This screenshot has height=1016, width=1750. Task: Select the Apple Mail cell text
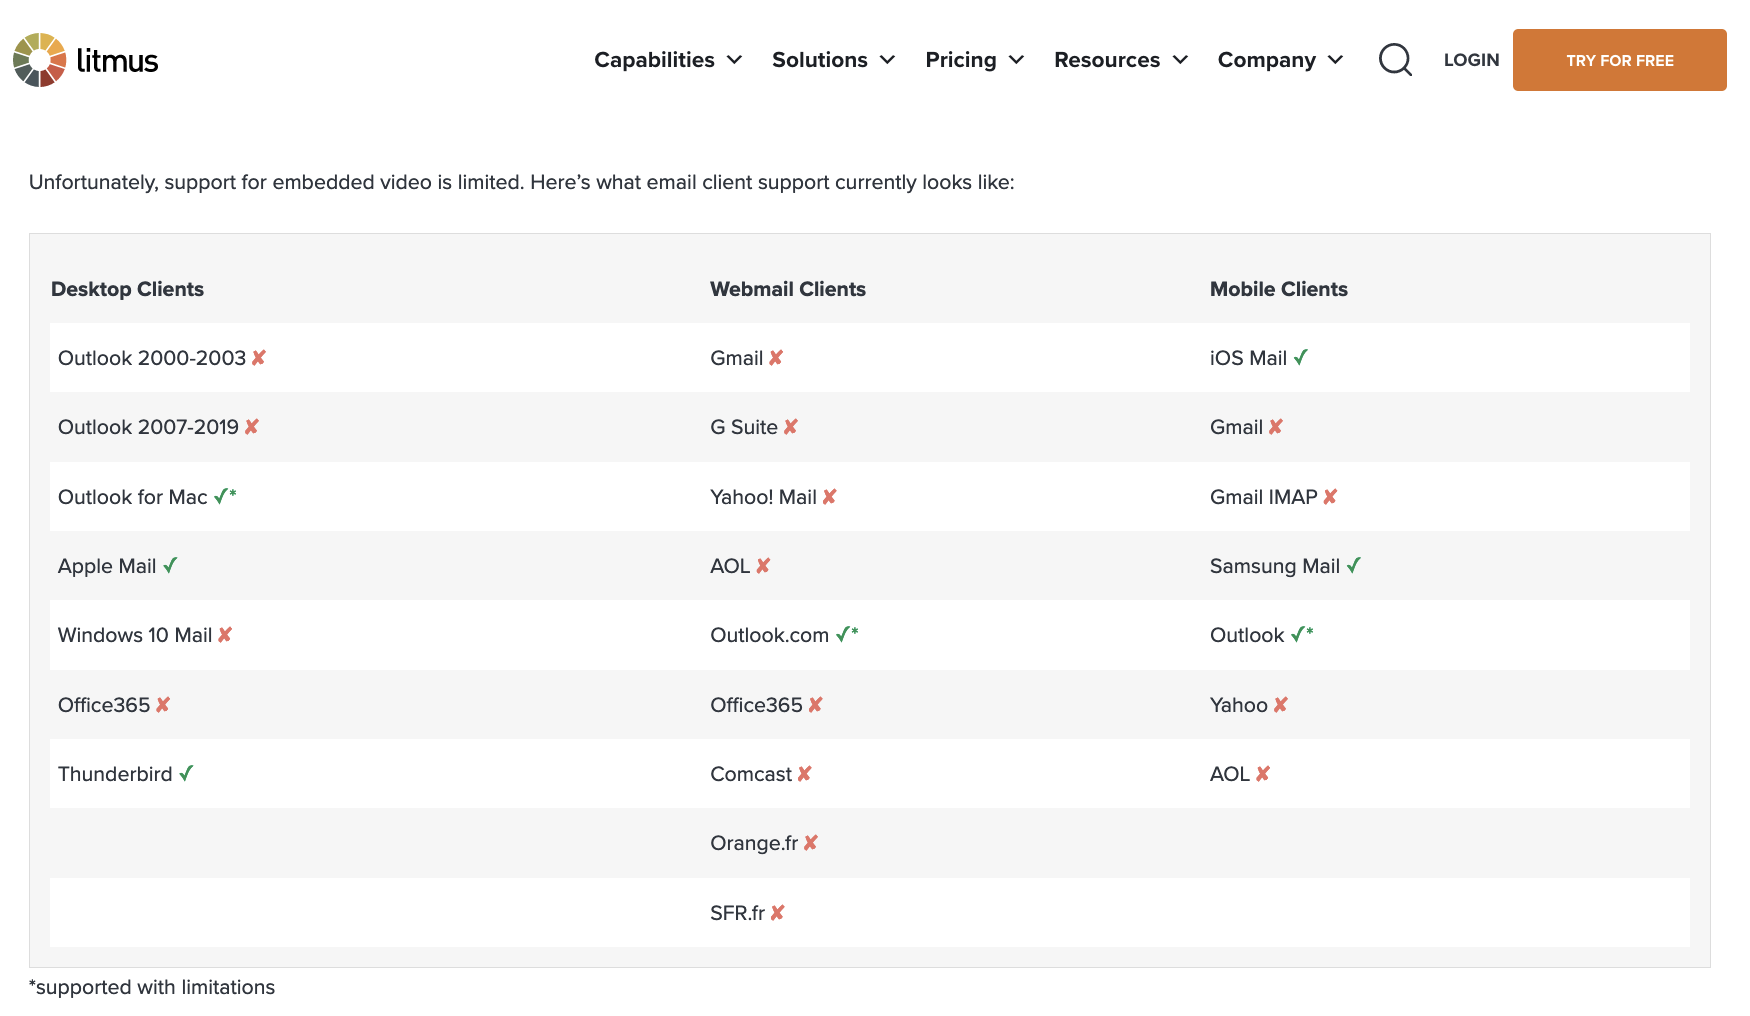107,566
